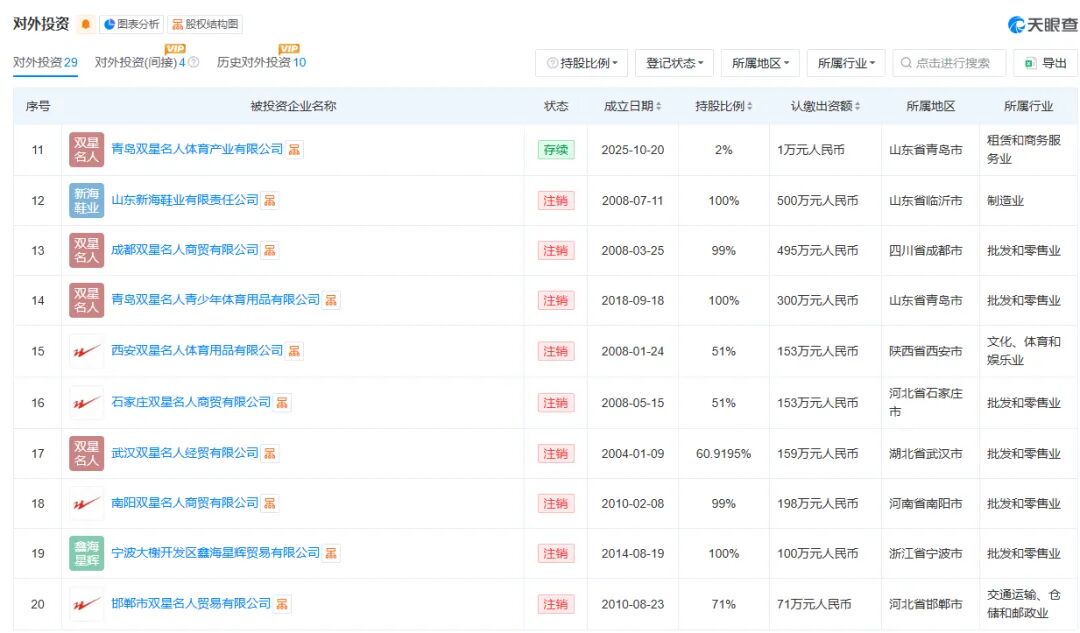This screenshot has height=633, width=1080.
Task: Click the red logo in row 15
Action: tap(86, 351)
